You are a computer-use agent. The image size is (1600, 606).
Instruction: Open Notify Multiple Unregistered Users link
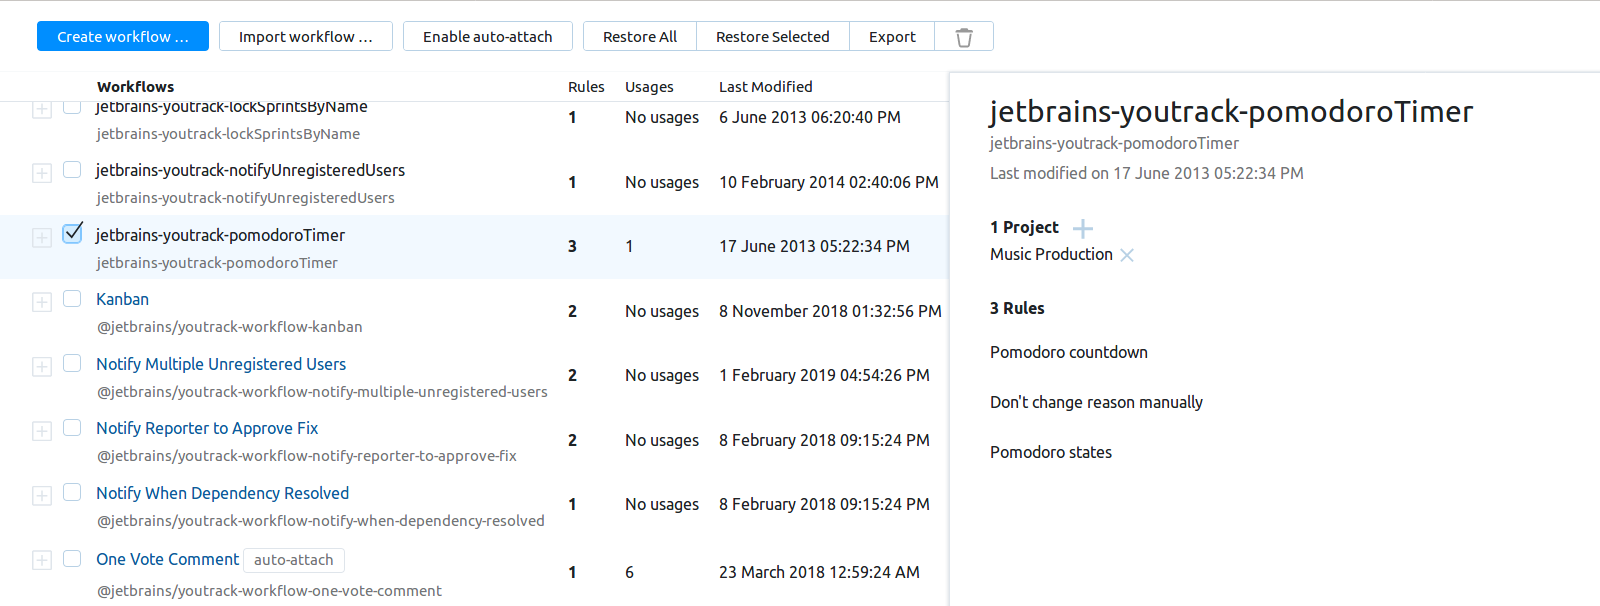pyautogui.click(x=221, y=364)
